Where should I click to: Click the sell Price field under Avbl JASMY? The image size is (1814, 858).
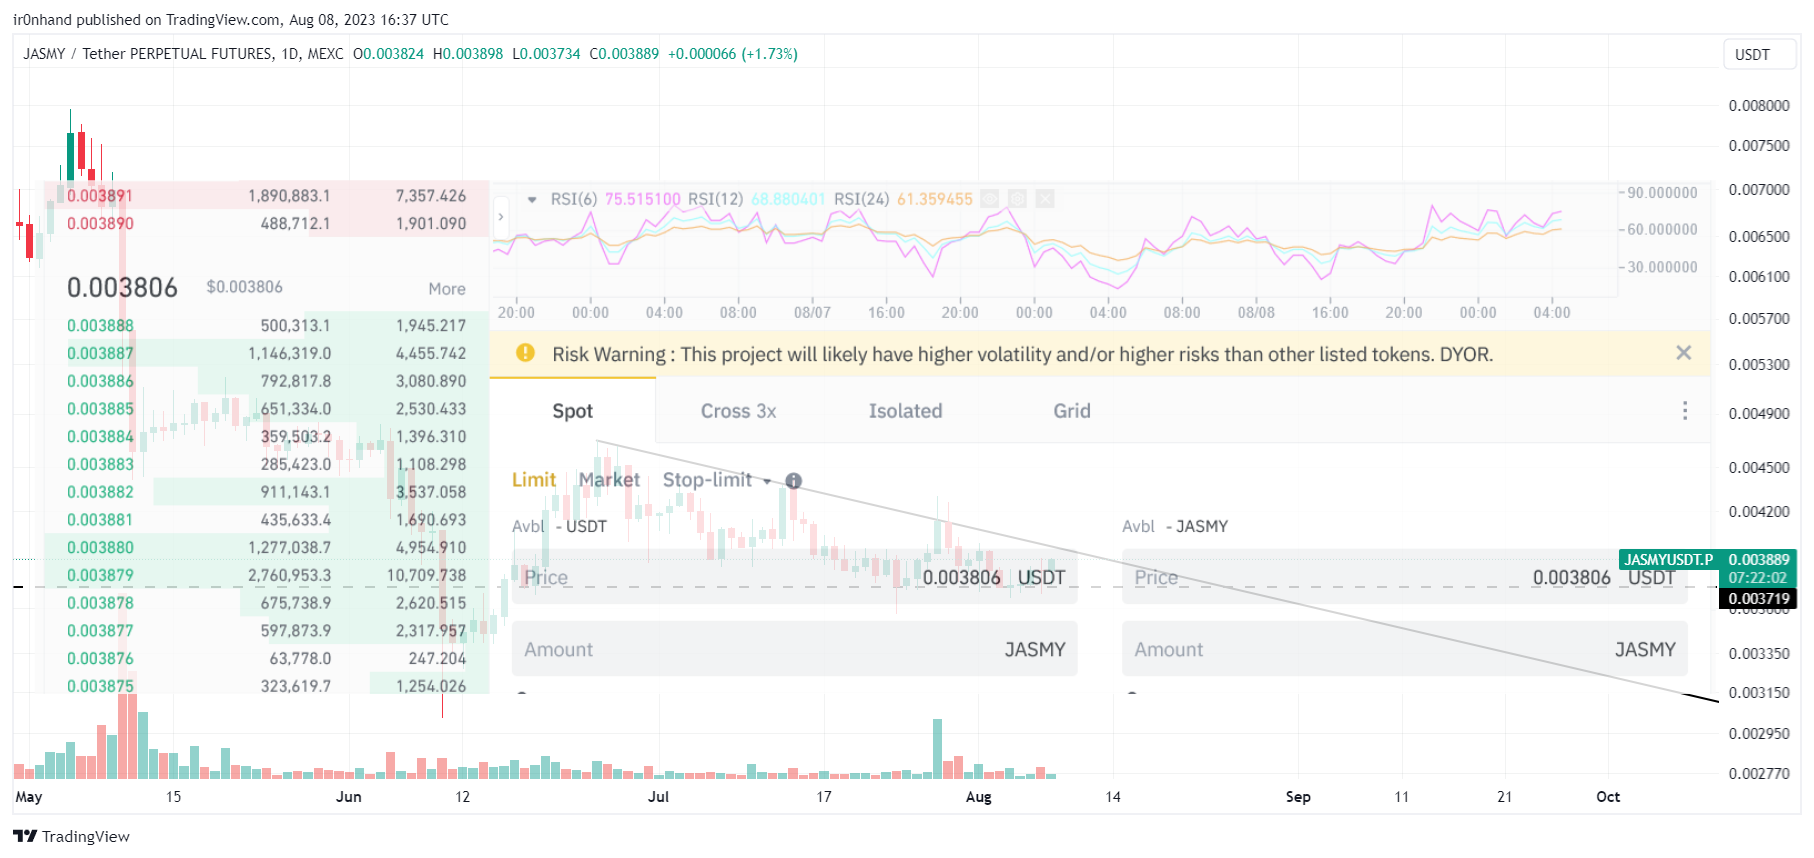click(1405, 577)
